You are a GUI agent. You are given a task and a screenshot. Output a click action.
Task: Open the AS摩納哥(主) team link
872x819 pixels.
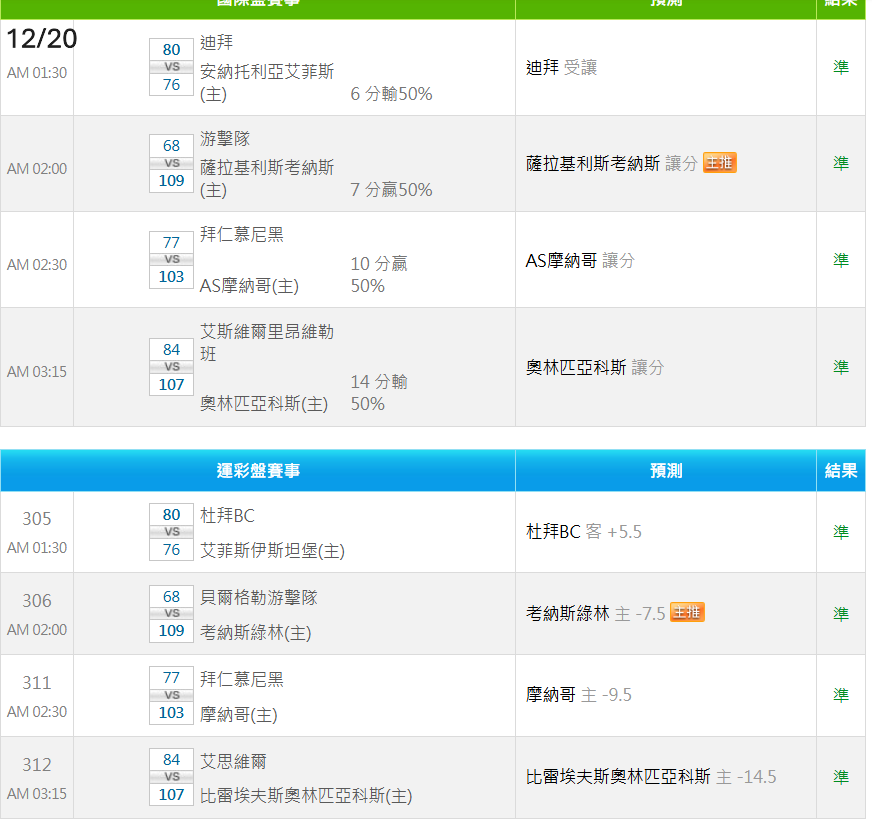coord(249,286)
